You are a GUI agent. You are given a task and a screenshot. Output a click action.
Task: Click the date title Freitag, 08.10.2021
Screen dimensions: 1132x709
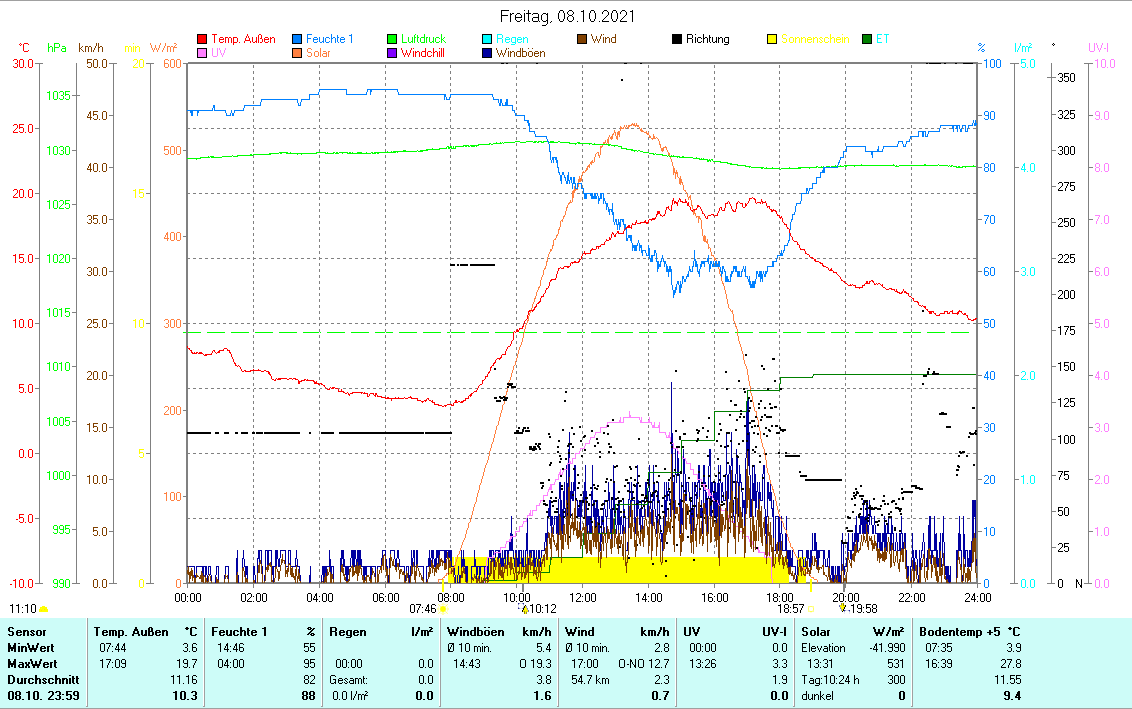566,17
